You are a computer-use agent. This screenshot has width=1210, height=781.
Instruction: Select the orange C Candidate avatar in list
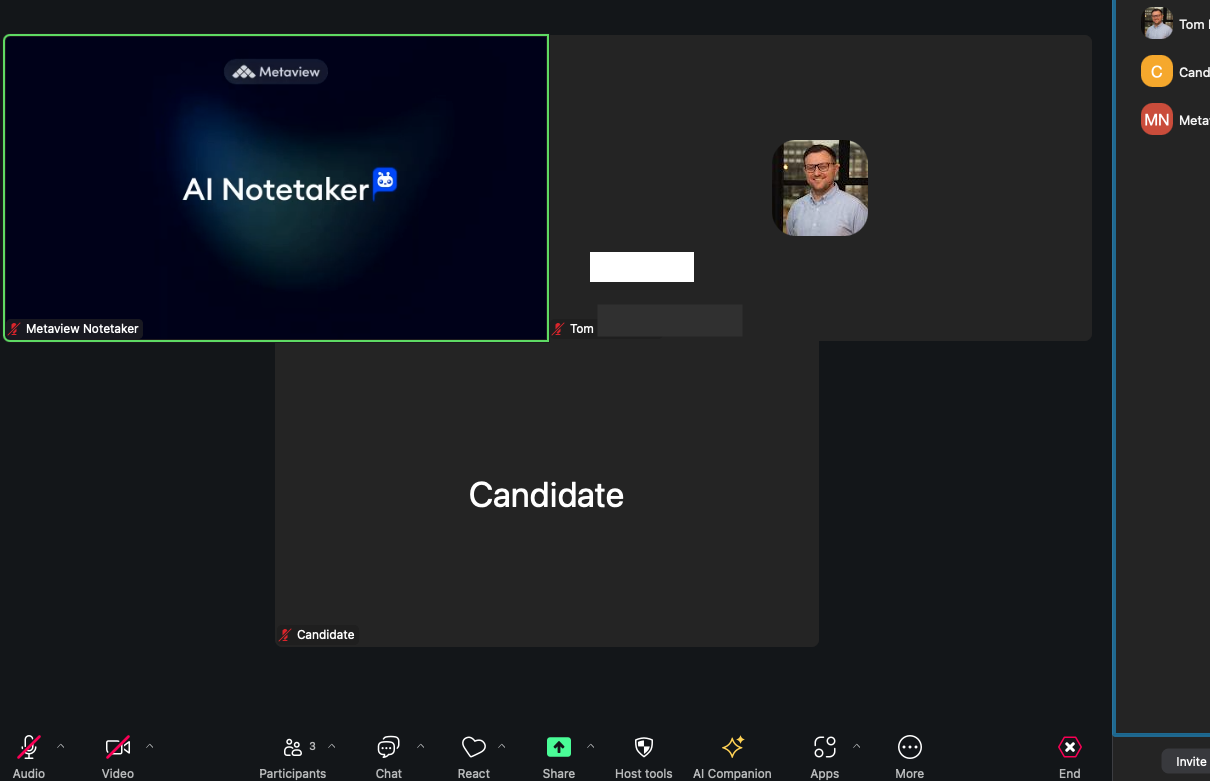point(1157,72)
